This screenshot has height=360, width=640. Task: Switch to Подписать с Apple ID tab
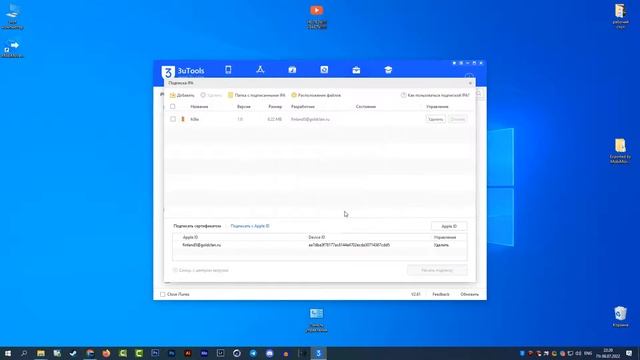point(250,226)
